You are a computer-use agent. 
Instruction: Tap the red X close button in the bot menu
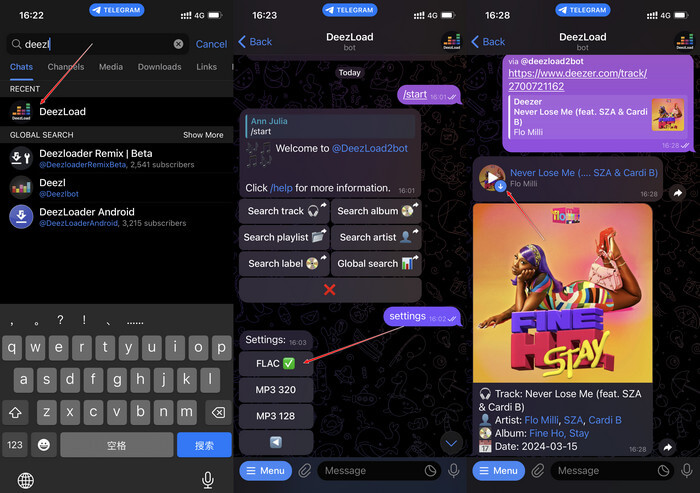coord(330,290)
